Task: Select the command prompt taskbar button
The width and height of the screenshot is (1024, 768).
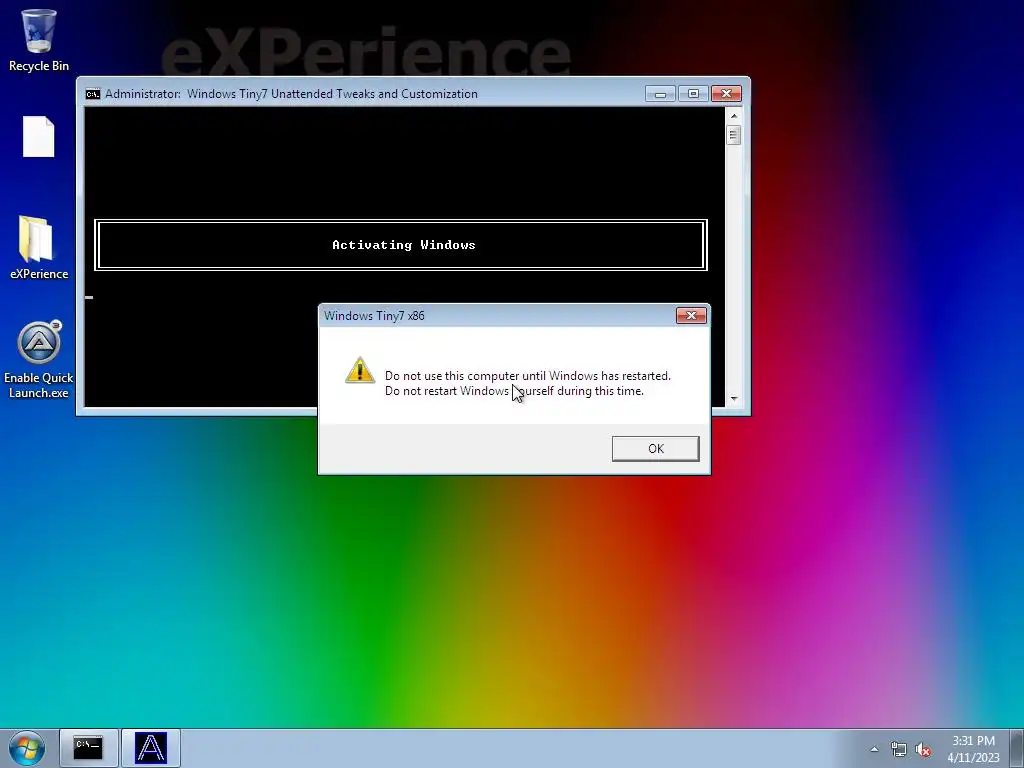Action: pyautogui.click(x=88, y=748)
